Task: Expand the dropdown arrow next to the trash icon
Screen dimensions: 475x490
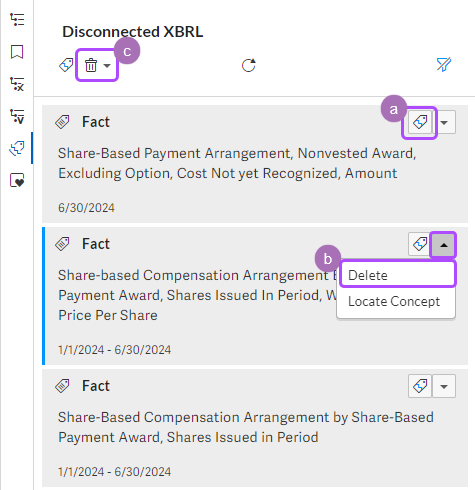Action: (x=107, y=65)
